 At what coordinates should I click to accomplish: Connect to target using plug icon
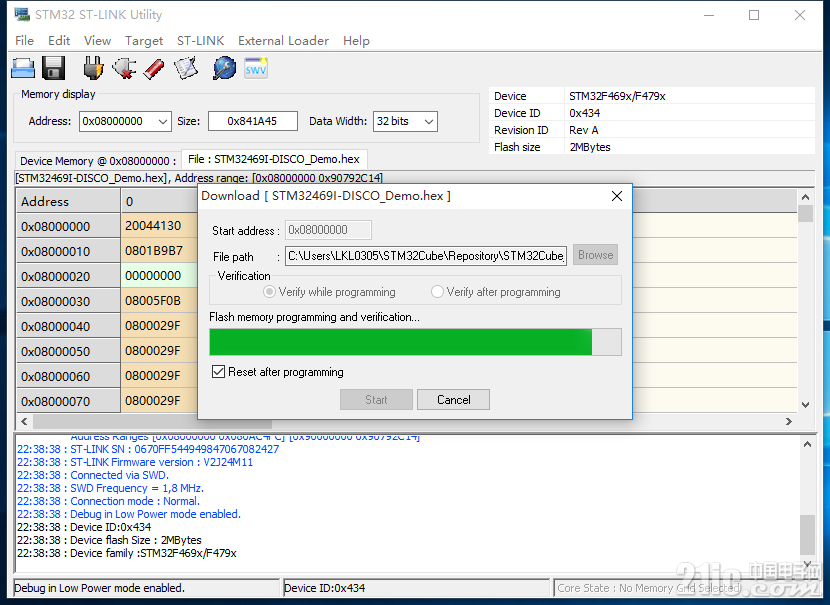[93, 68]
